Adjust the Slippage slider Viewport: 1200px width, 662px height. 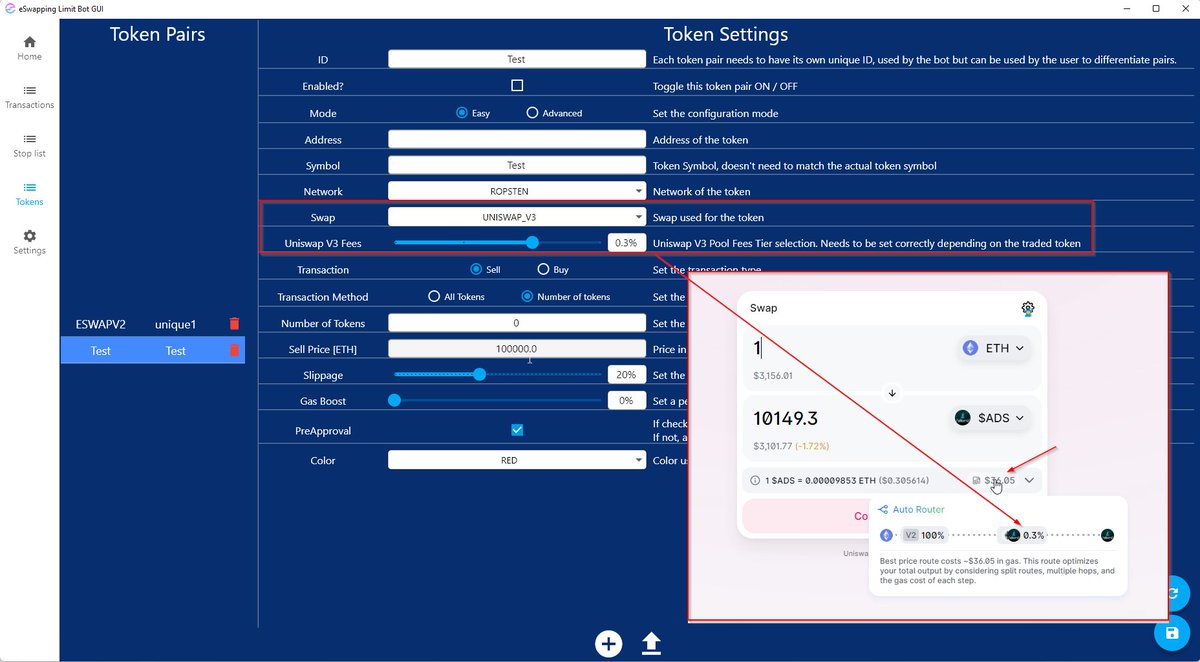tap(479, 374)
